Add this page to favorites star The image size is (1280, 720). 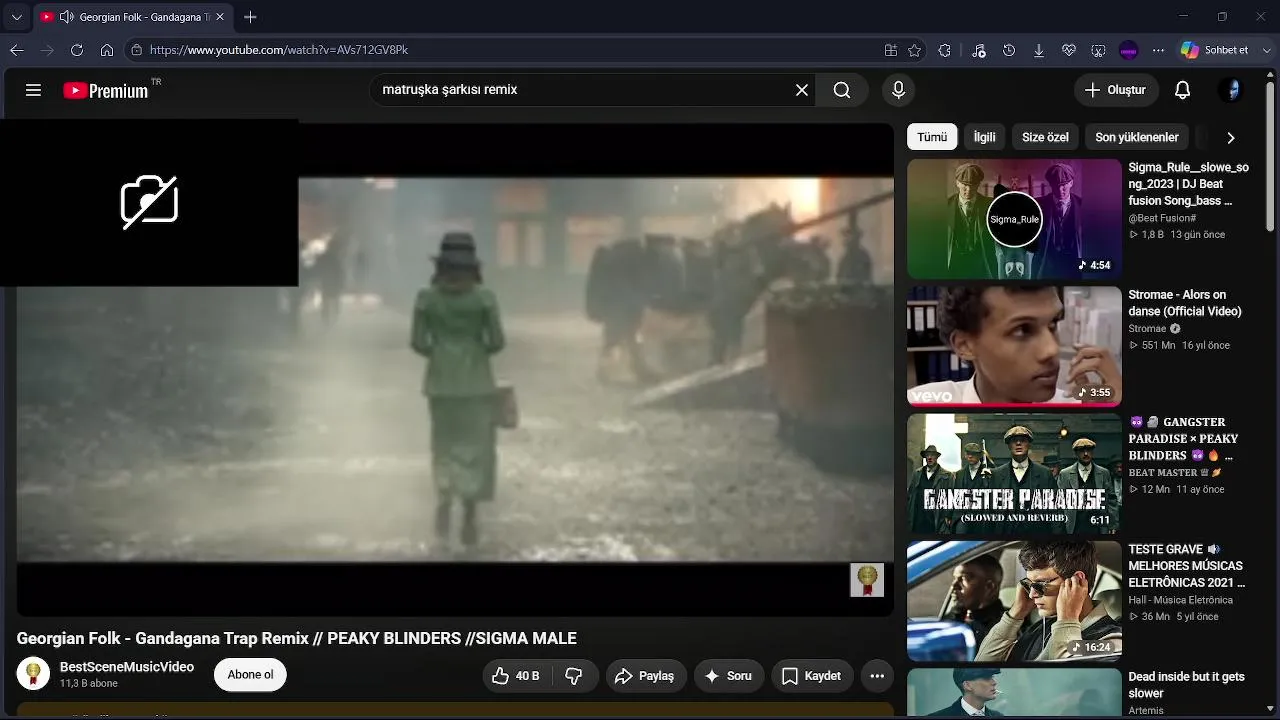915,50
